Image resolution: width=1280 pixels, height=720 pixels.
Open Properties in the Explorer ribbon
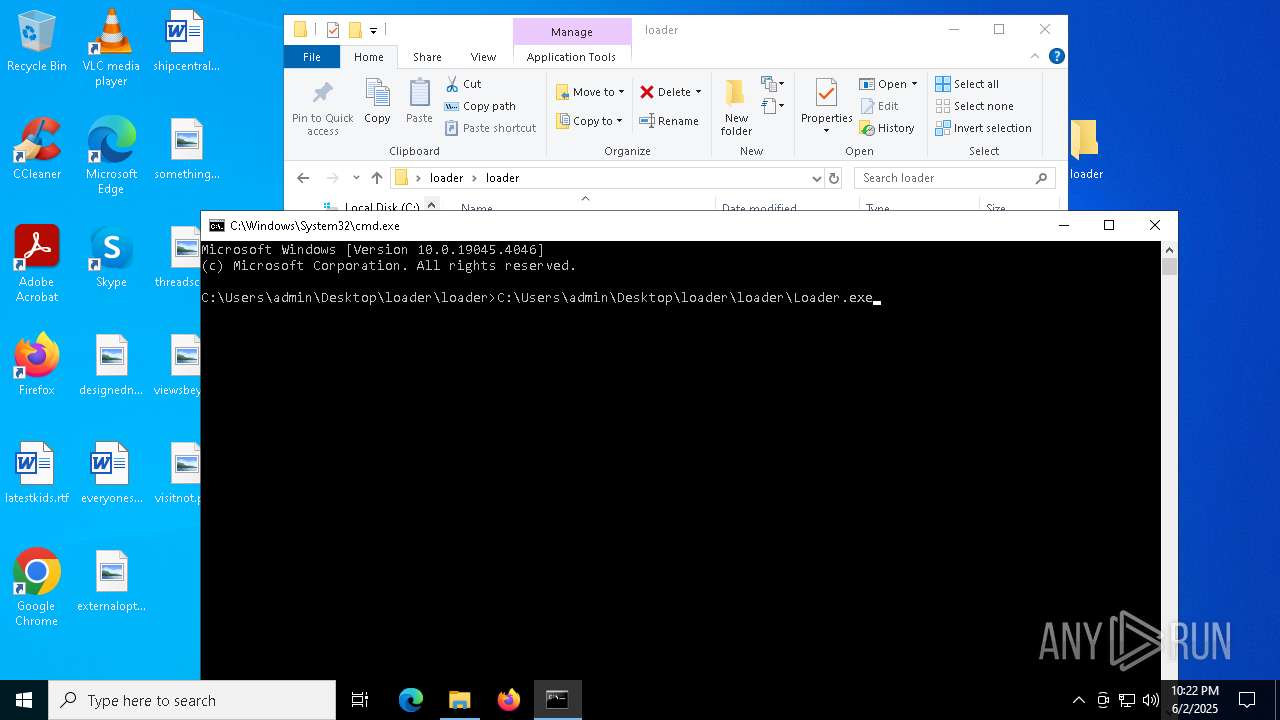[x=826, y=106]
